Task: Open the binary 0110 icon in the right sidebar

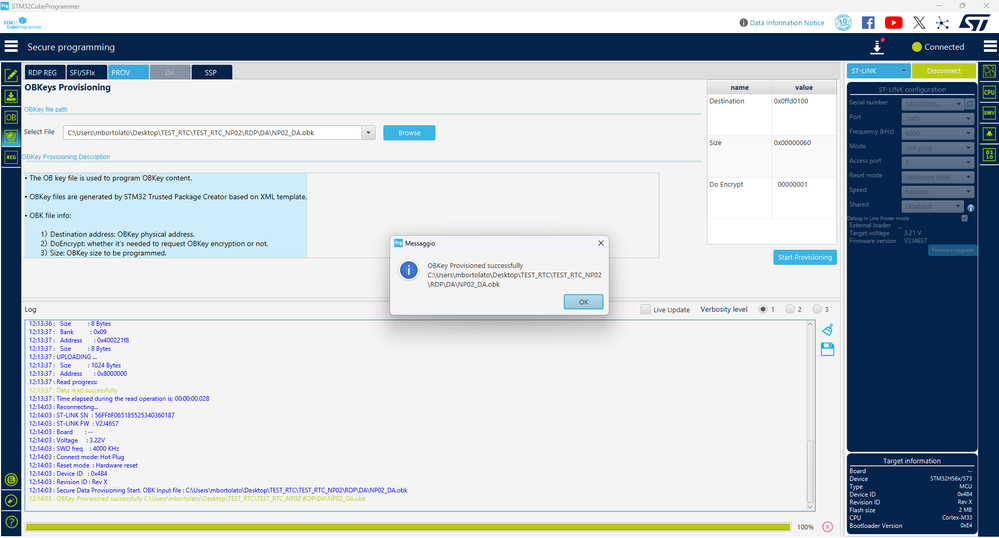Action: (x=989, y=154)
